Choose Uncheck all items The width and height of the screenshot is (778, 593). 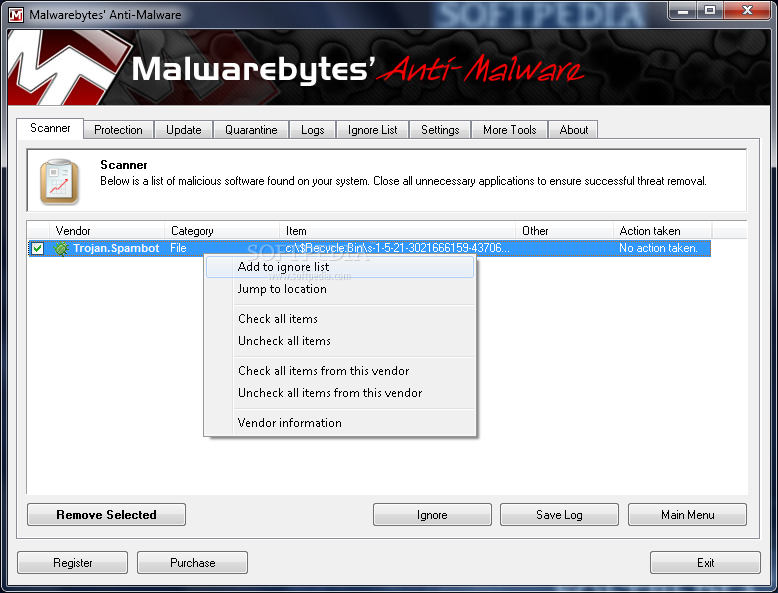pyautogui.click(x=340, y=341)
